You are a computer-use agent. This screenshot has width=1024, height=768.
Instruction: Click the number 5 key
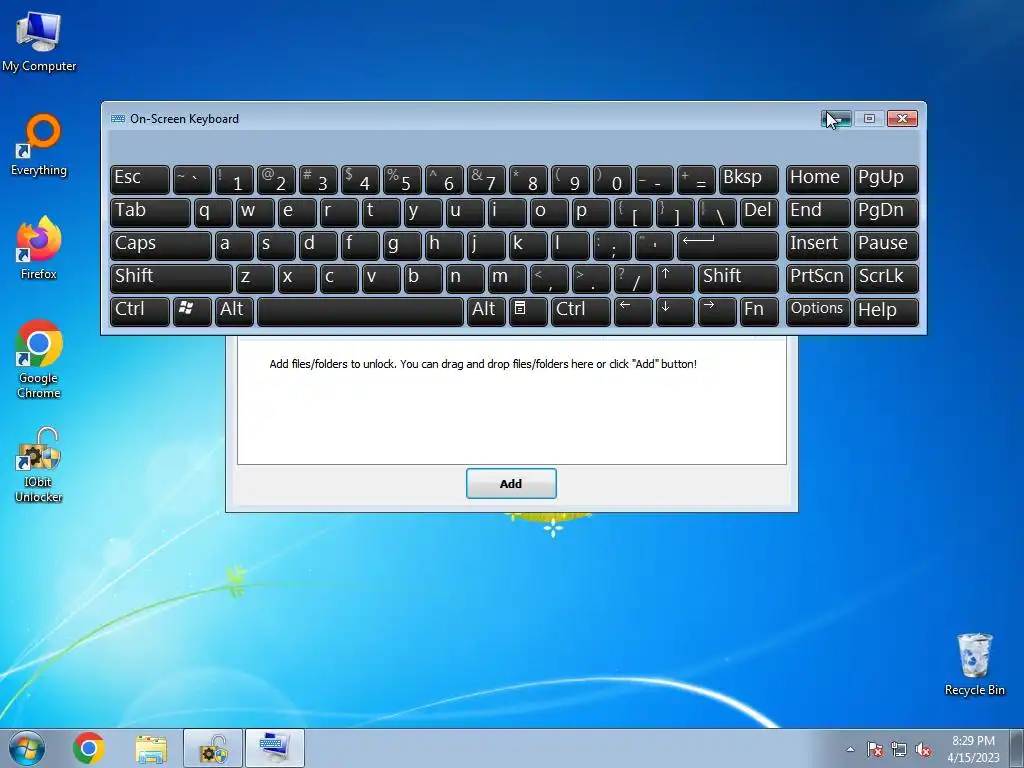[x=402, y=179]
